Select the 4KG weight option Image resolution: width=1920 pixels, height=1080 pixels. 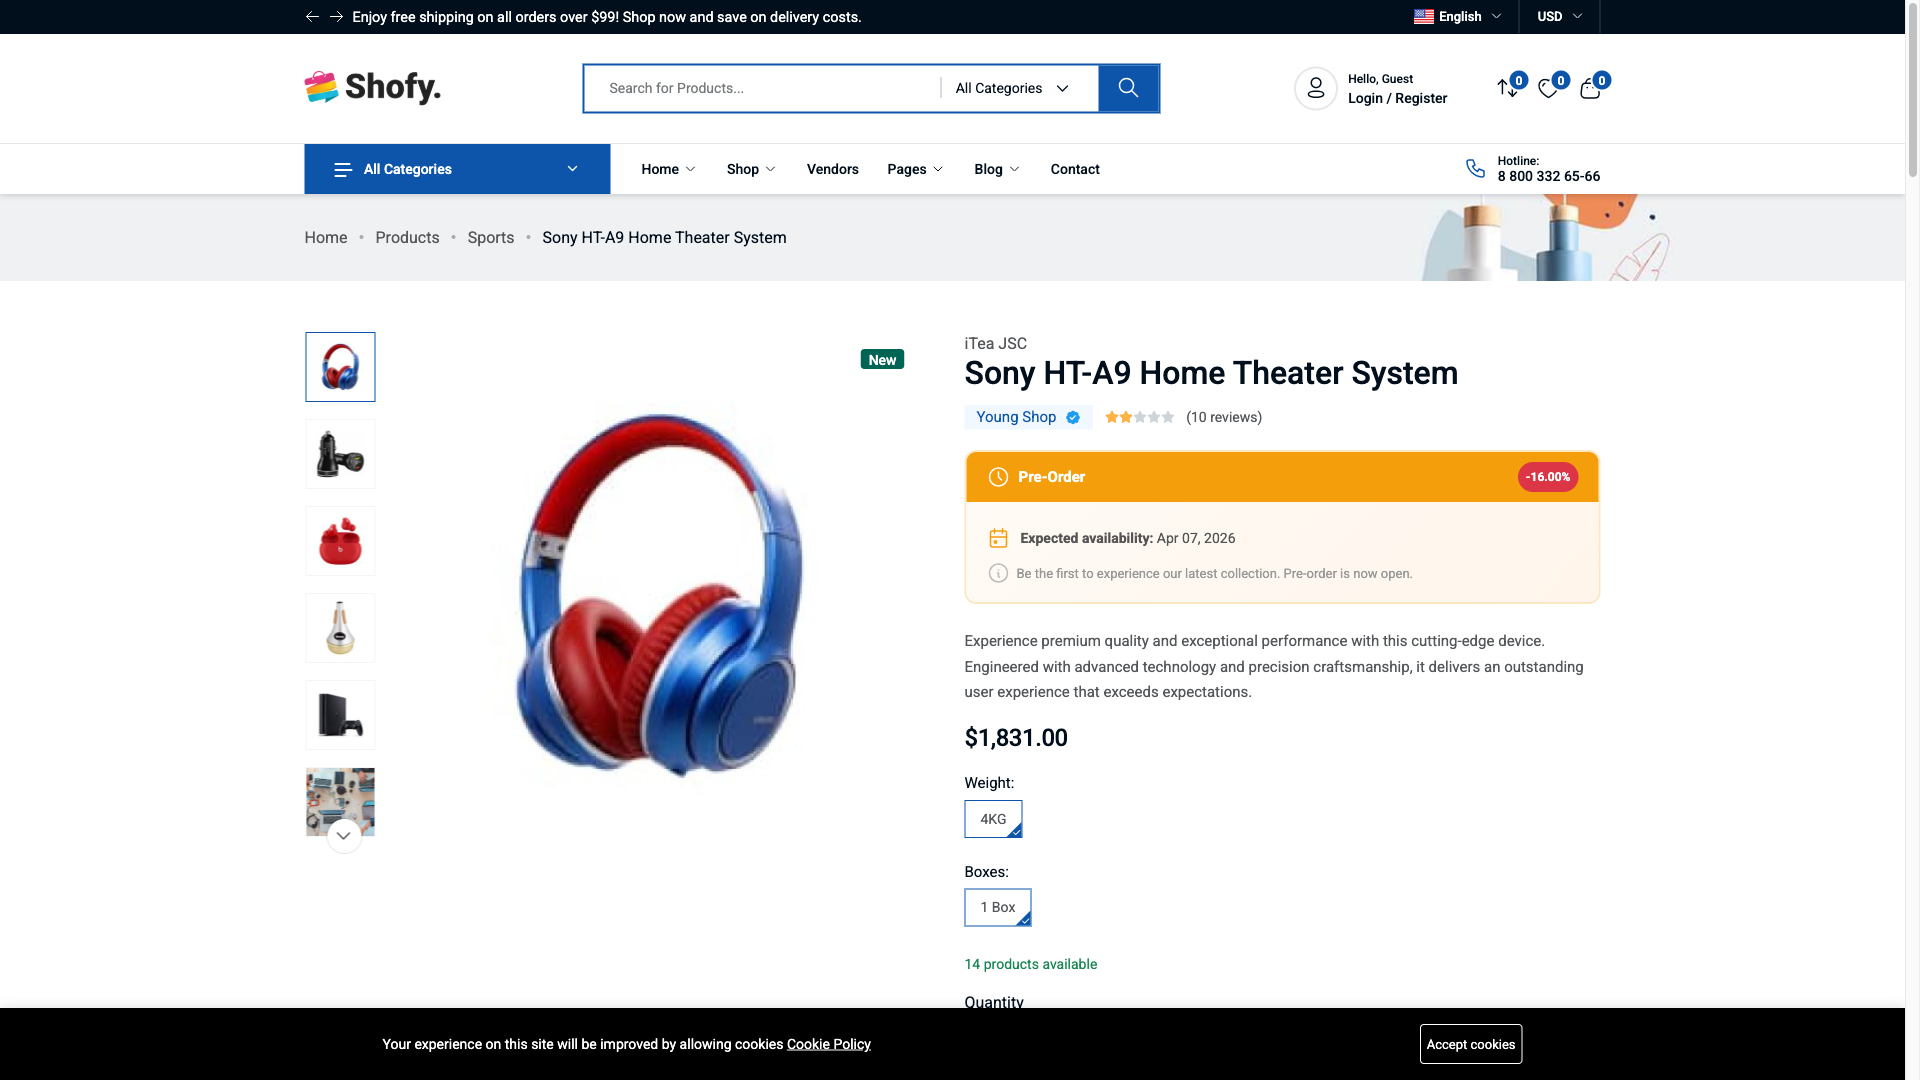coord(992,819)
